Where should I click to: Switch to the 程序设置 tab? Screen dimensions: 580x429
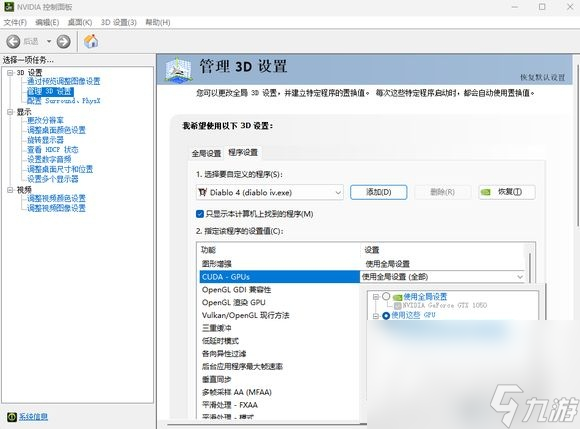pos(243,152)
